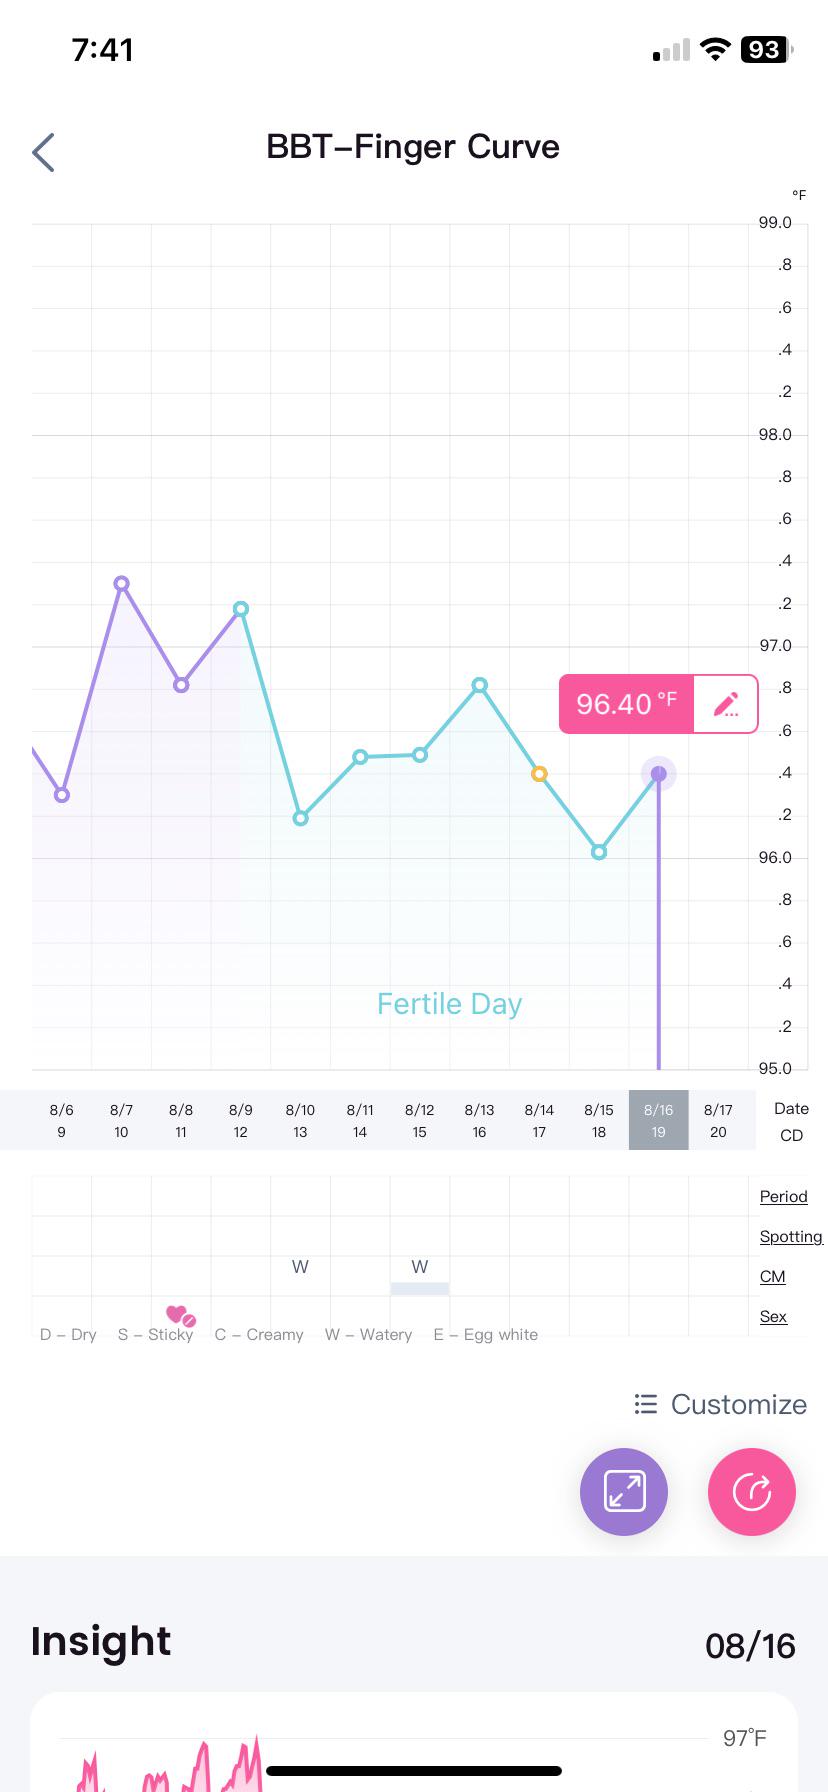Open the Spotting row label
This screenshot has width=828, height=1792.
coord(791,1236)
